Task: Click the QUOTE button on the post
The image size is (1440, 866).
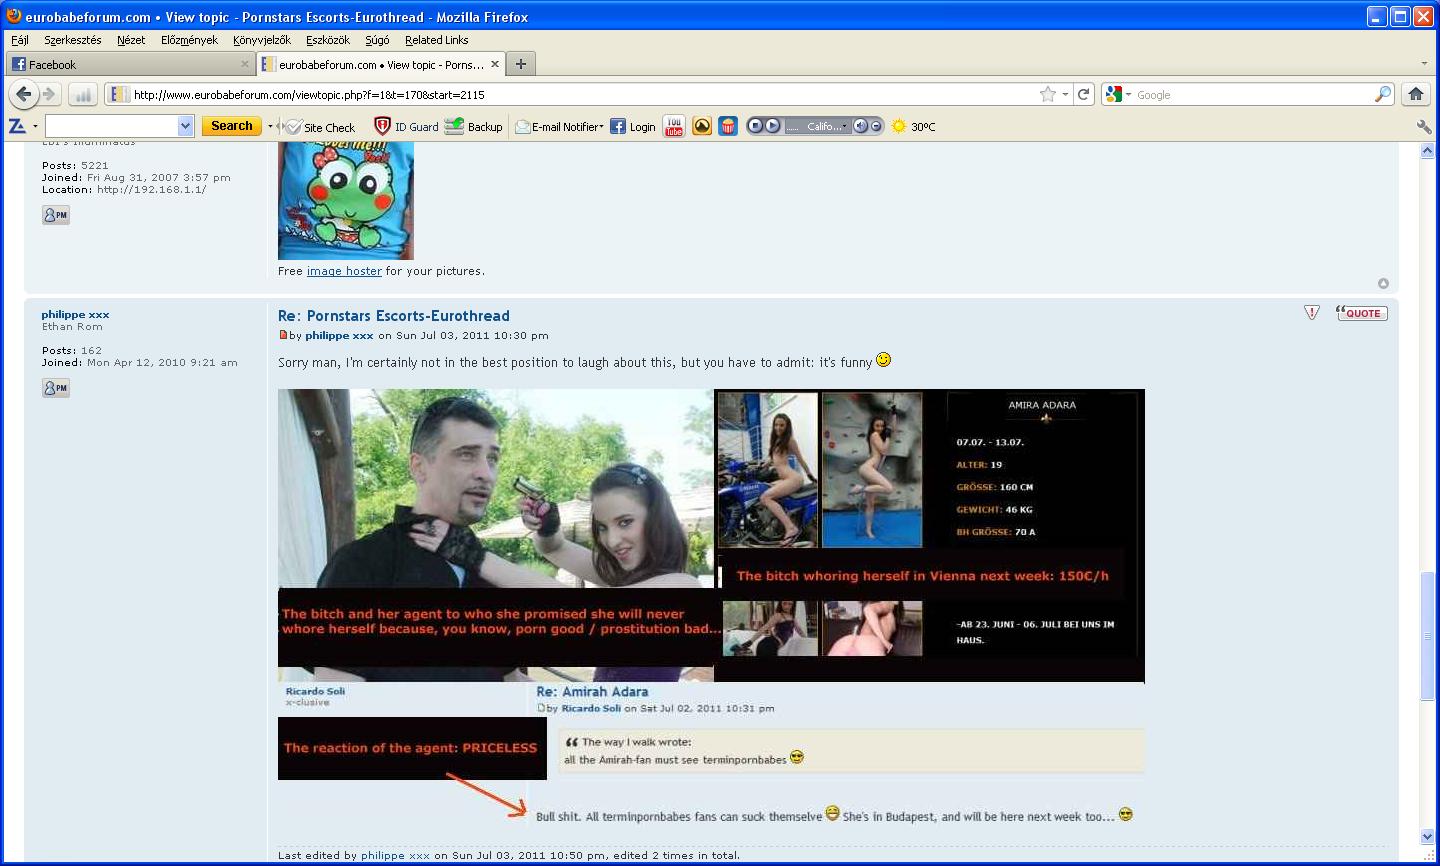Action: [1361, 313]
